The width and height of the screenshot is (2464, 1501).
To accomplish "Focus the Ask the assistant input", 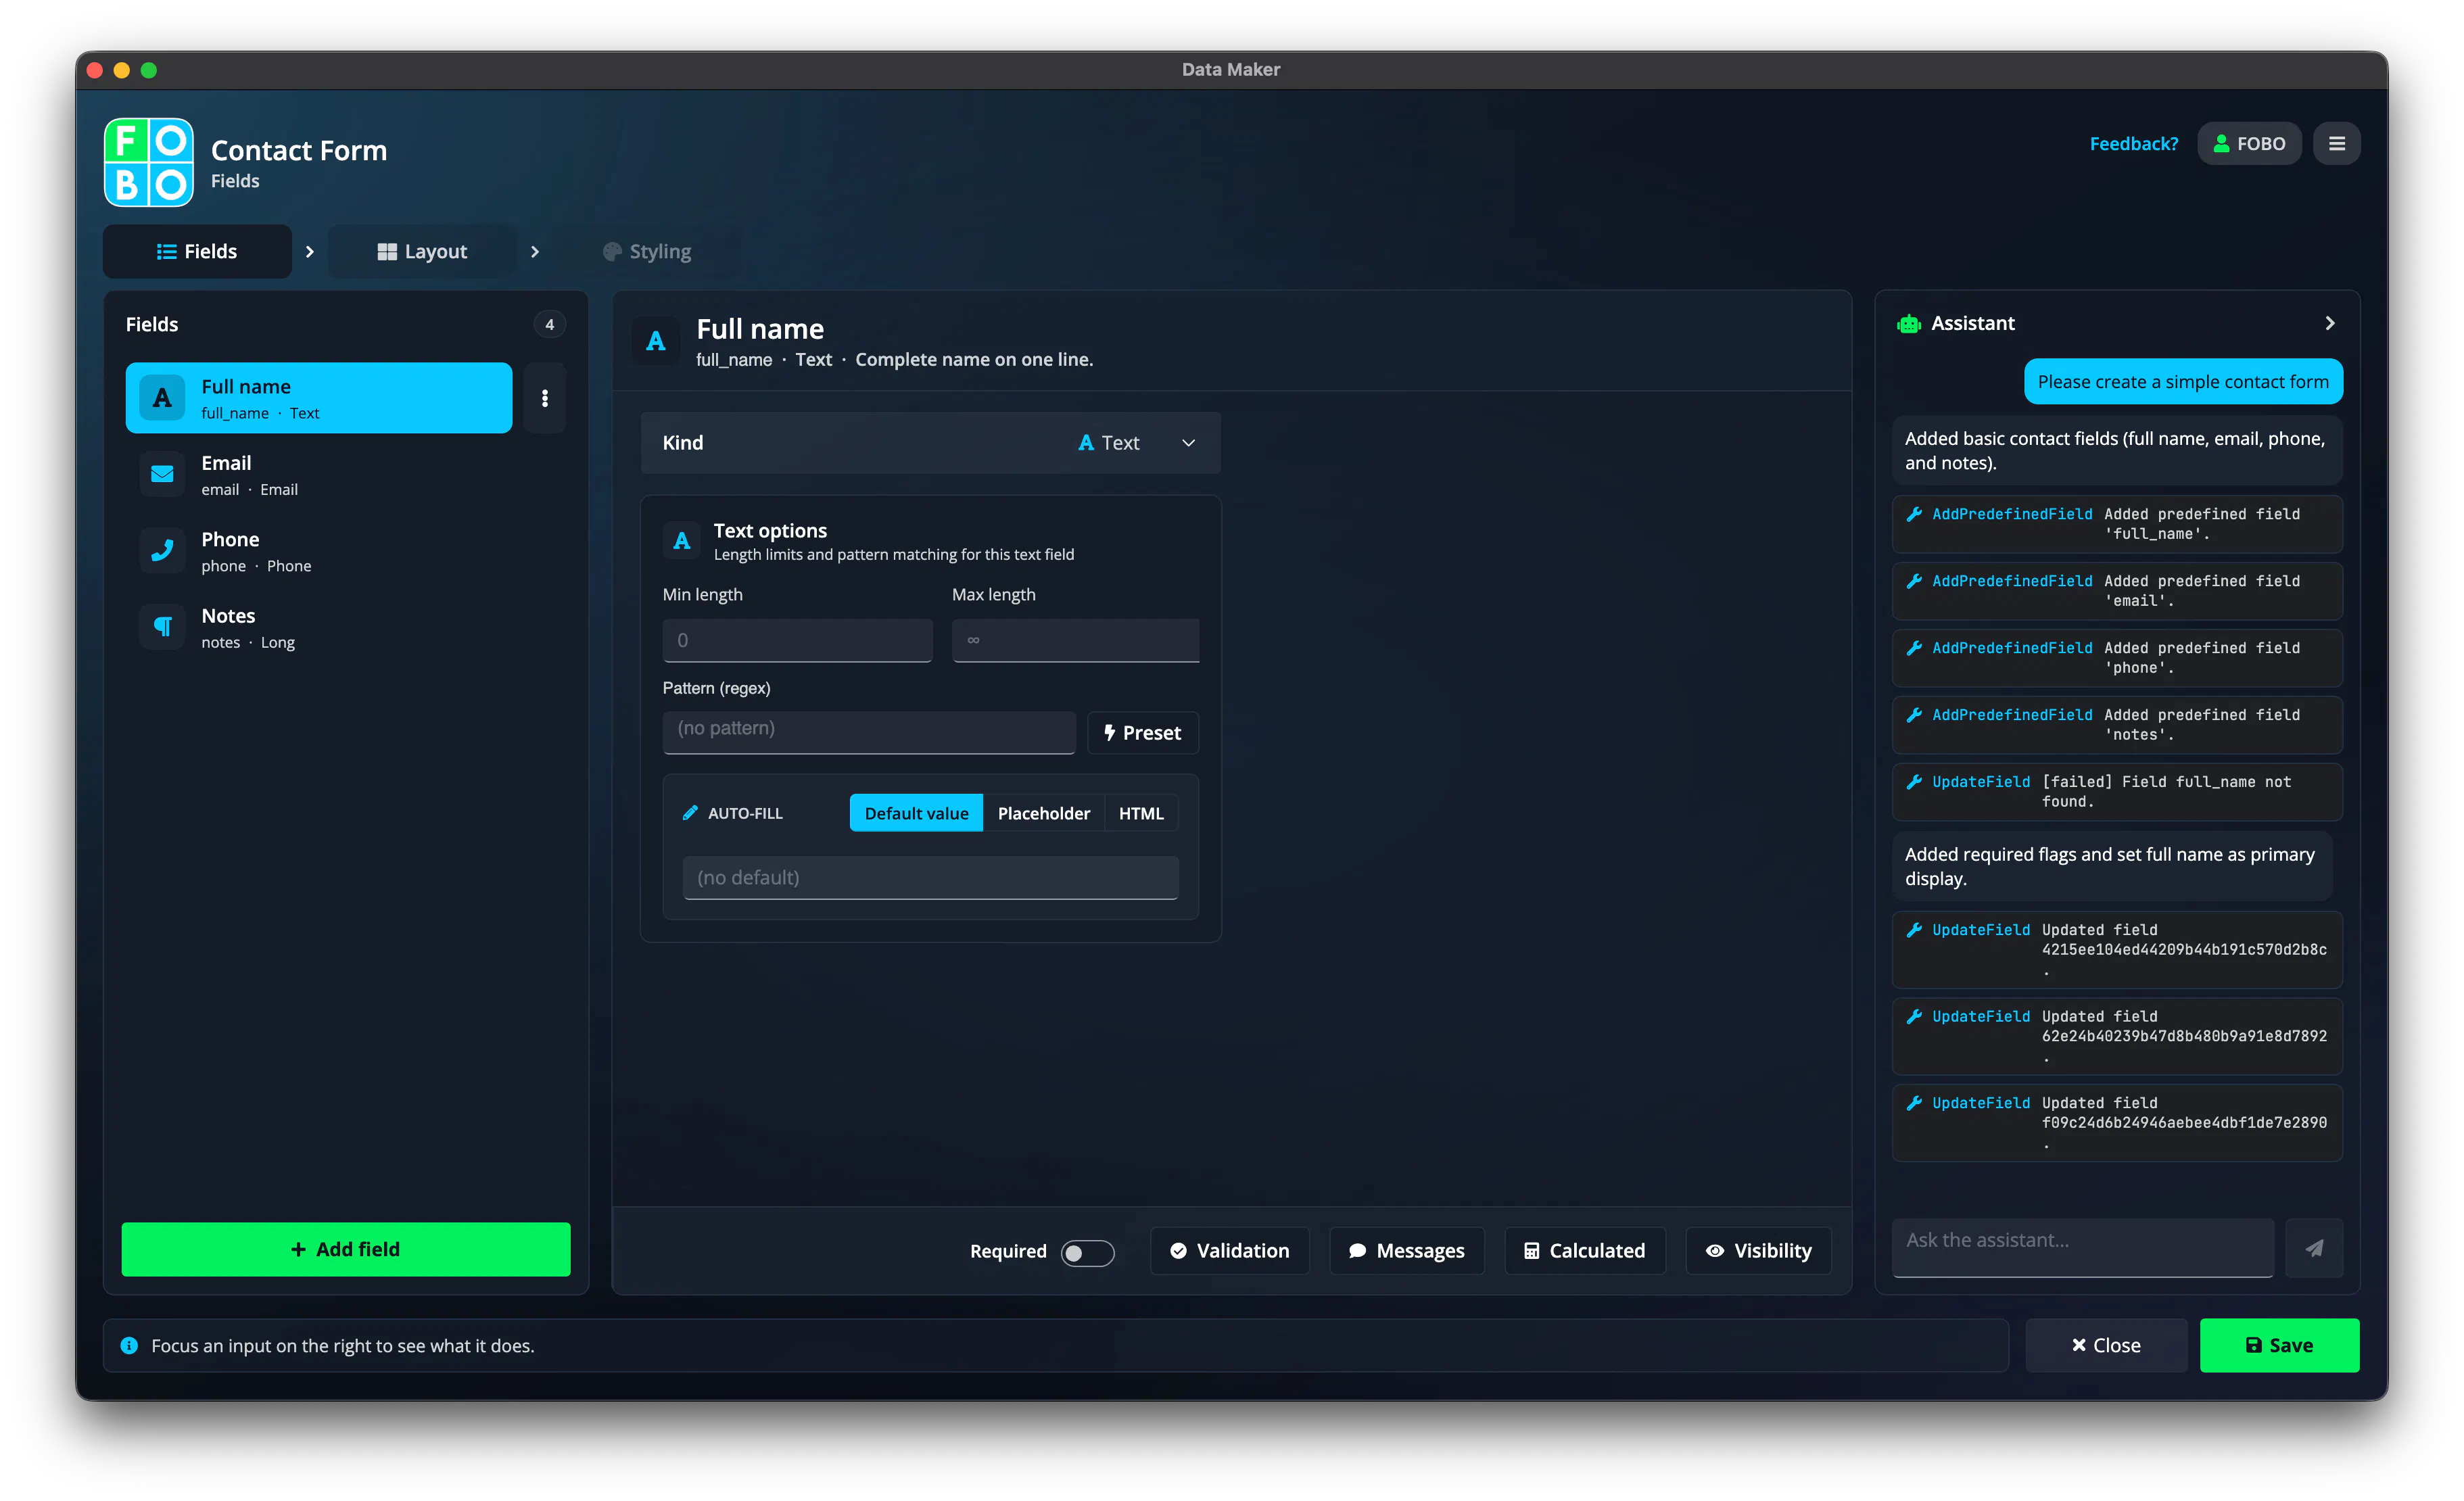I will (x=2082, y=1247).
